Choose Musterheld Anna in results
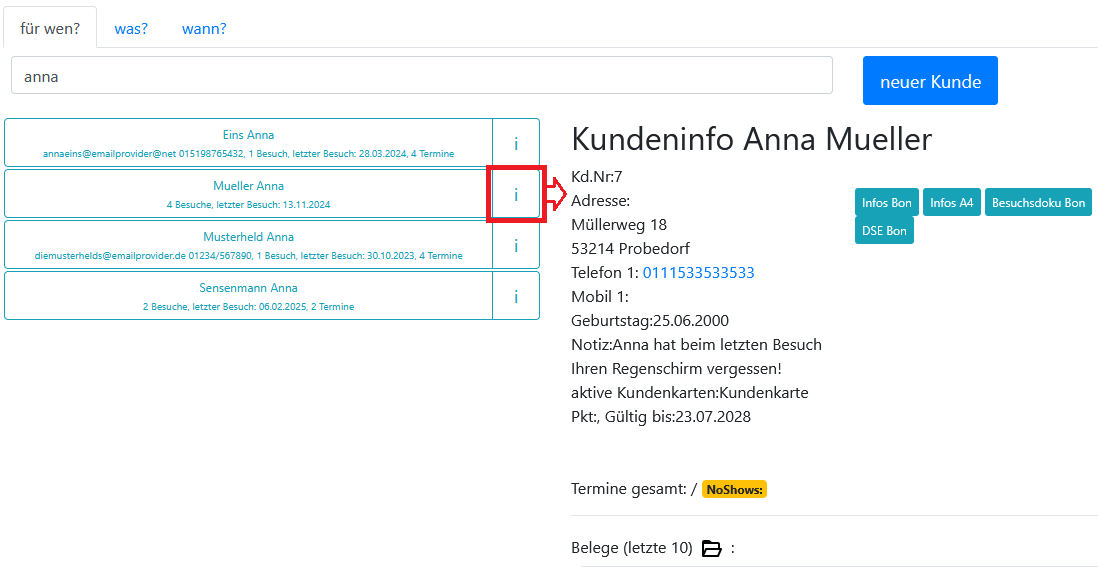The image size is (1098, 567). click(x=248, y=245)
